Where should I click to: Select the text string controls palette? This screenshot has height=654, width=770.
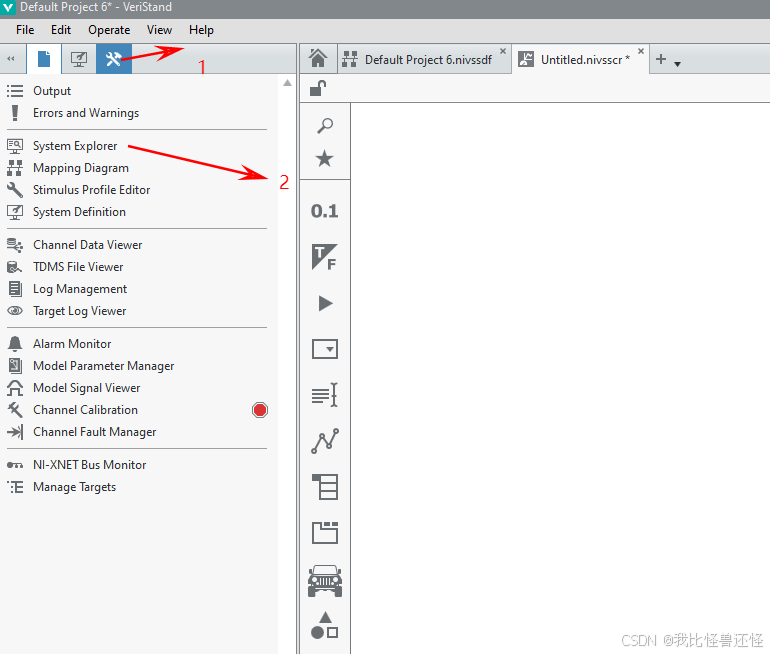pyautogui.click(x=325, y=395)
